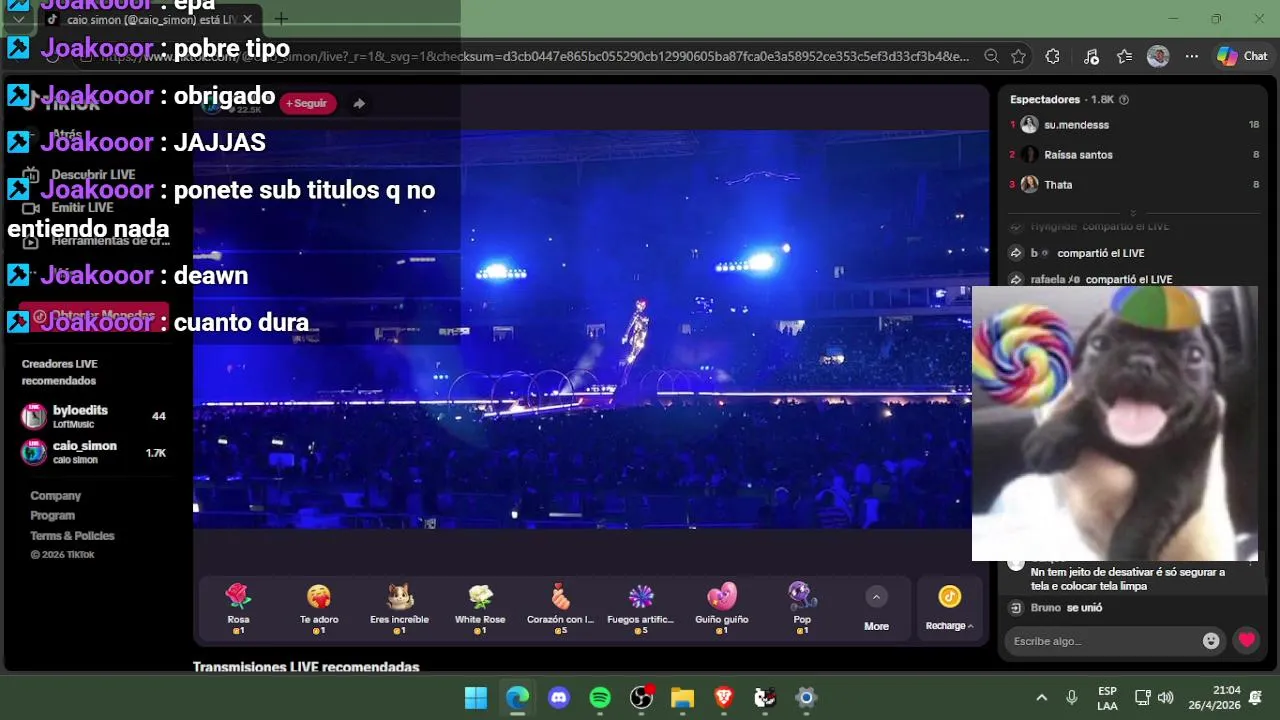Open Terms & Policies link

72,536
